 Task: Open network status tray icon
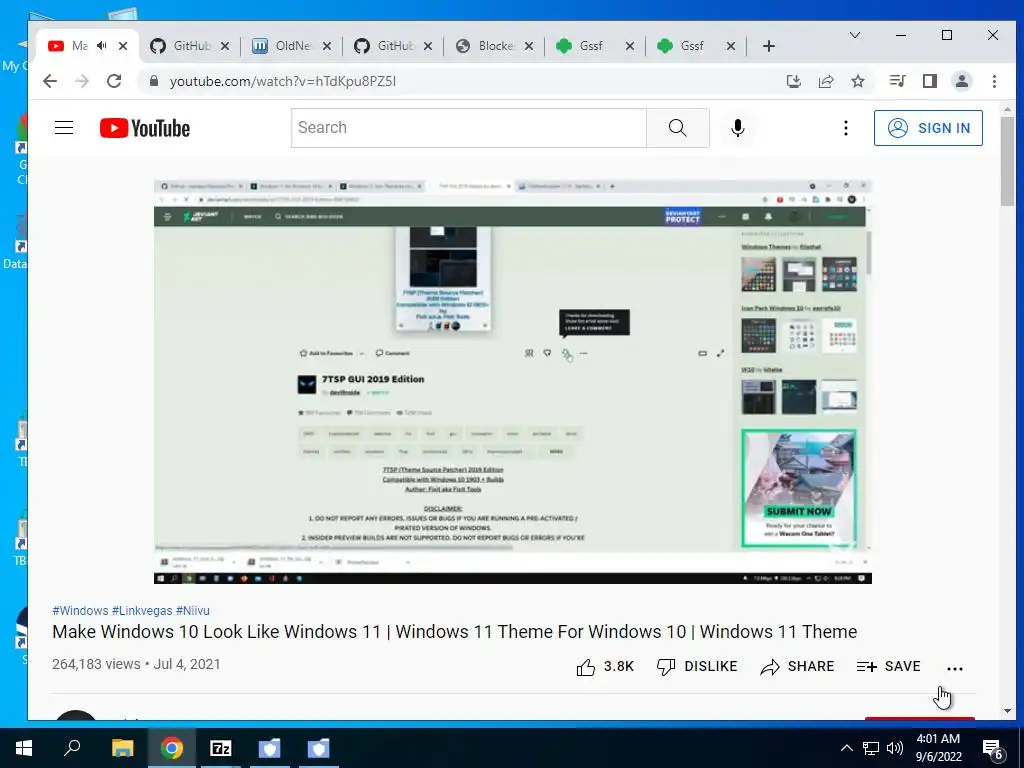pos(871,748)
